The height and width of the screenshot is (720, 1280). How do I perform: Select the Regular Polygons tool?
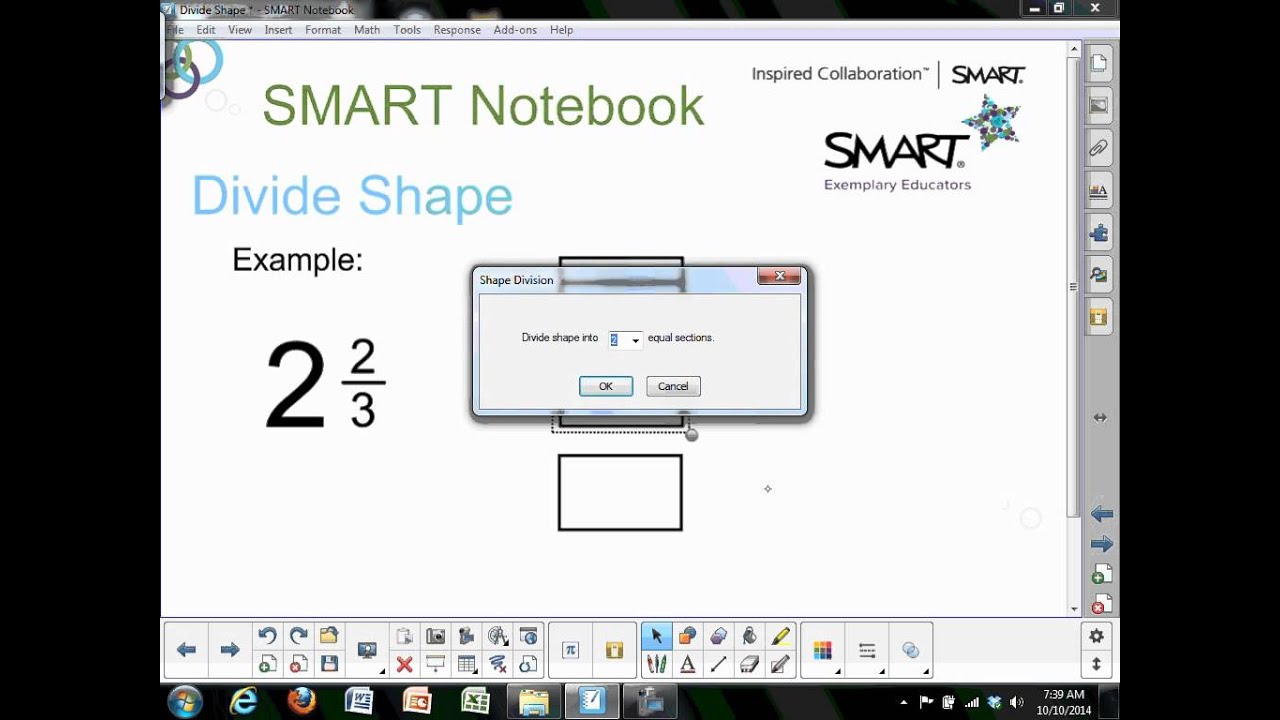(x=718, y=636)
